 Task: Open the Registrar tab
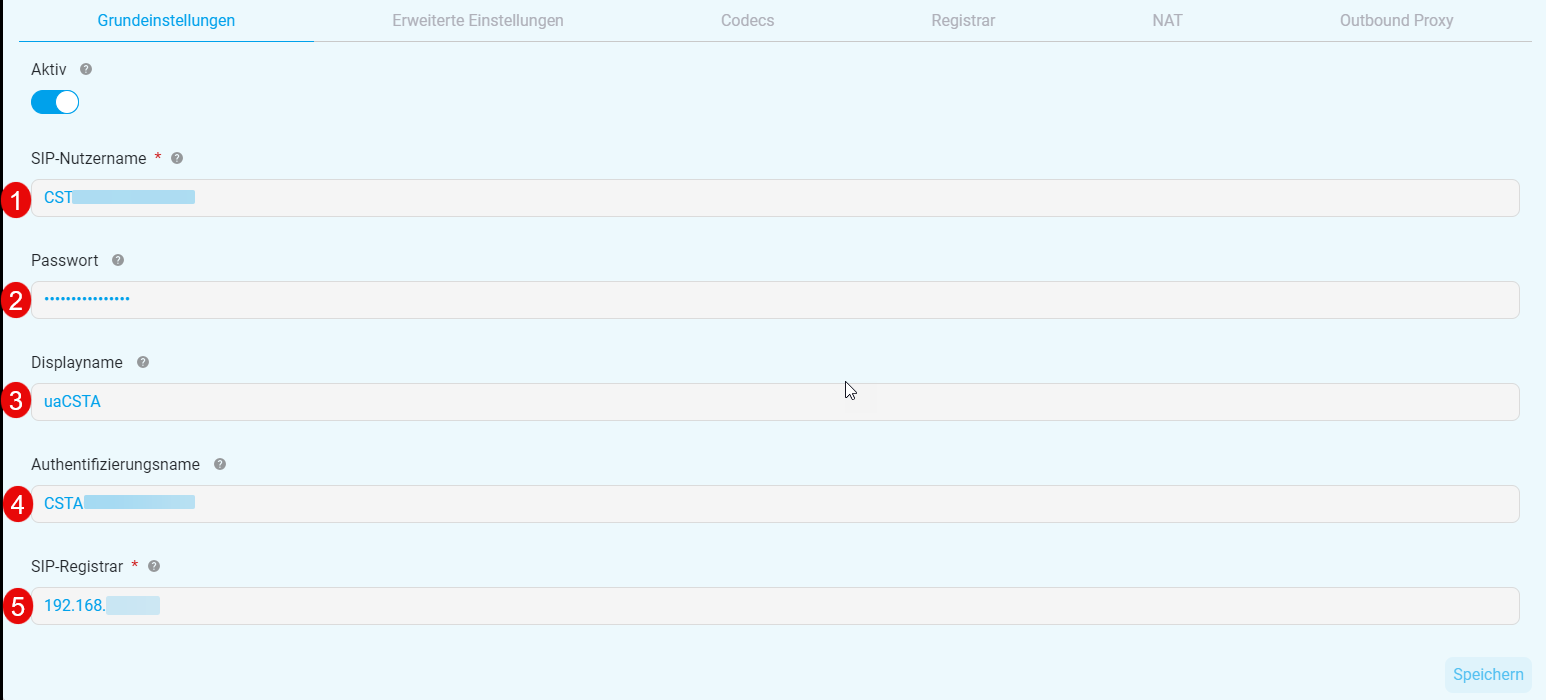pos(963,20)
